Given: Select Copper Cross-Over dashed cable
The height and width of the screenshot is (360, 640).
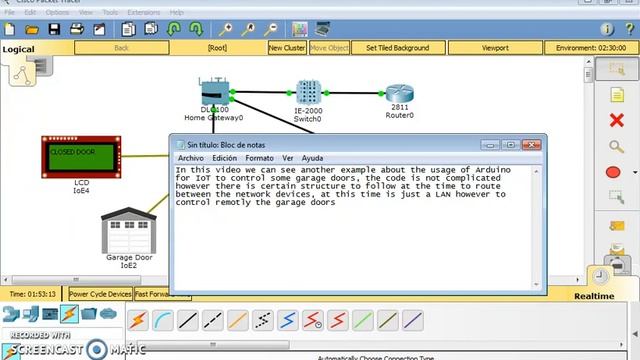Looking at the screenshot, I should point(213,320).
